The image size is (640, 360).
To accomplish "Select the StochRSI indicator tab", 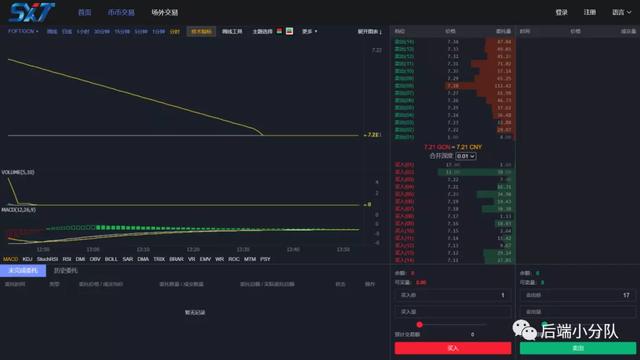I will pyautogui.click(x=47, y=259).
